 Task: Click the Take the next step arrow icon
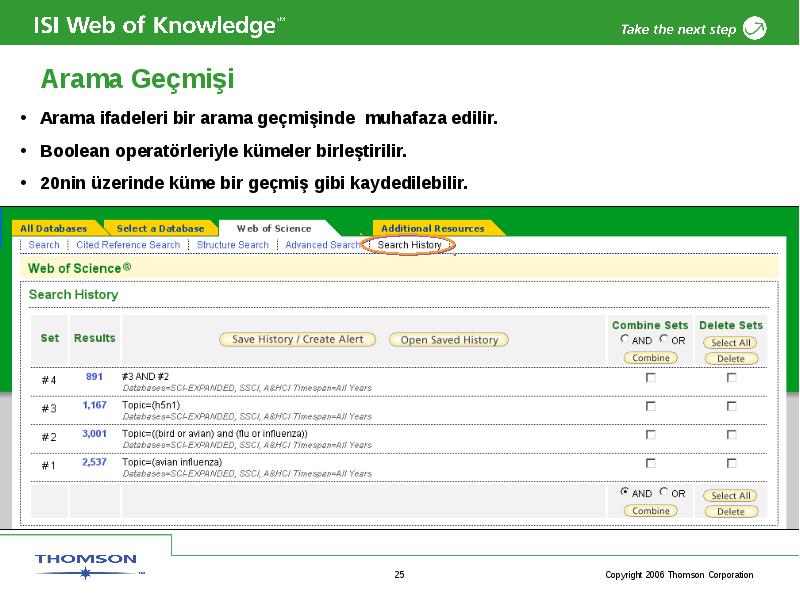[x=755, y=28]
